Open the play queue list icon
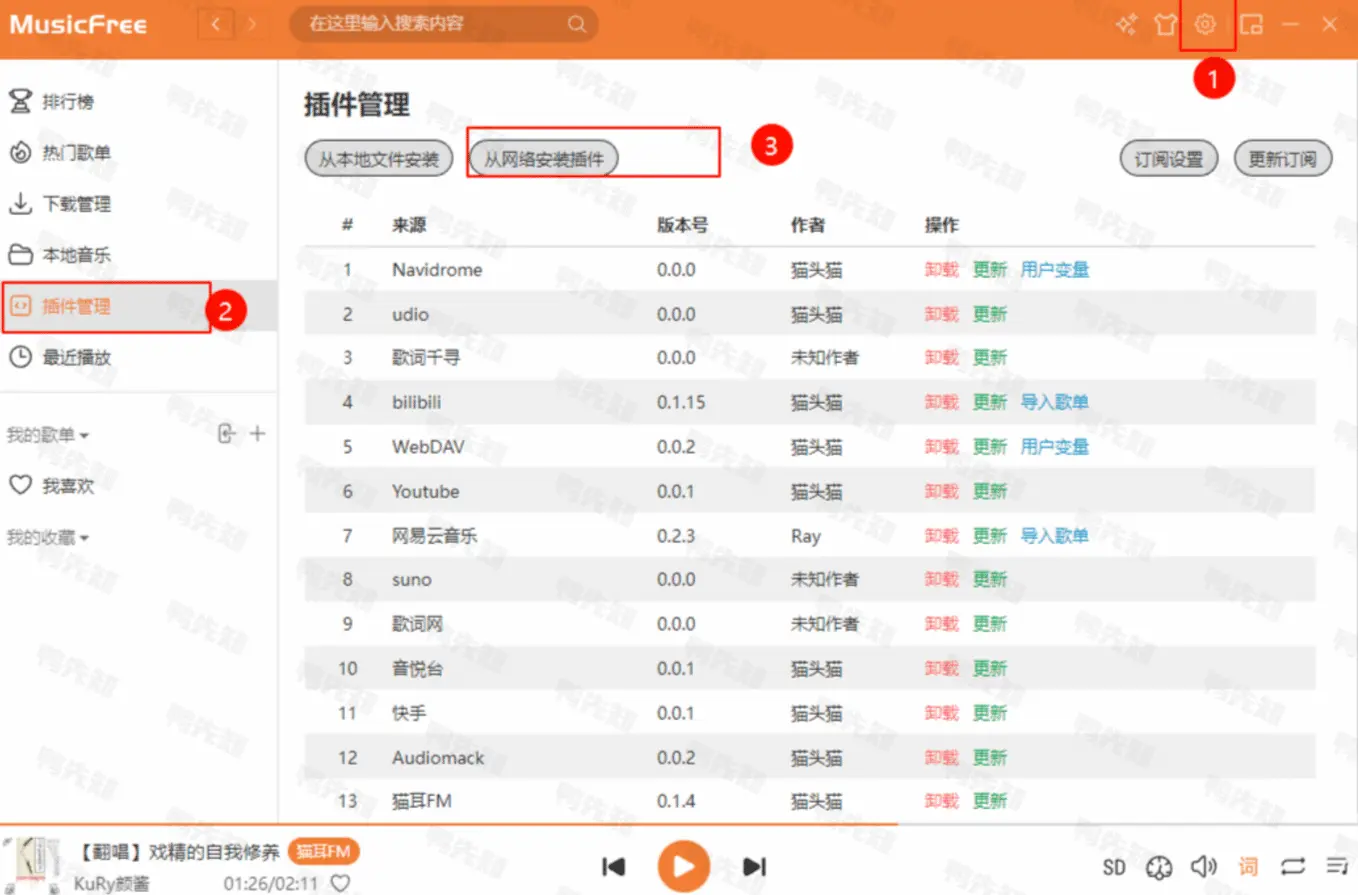The width and height of the screenshot is (1358, 895). [1336, 866]
